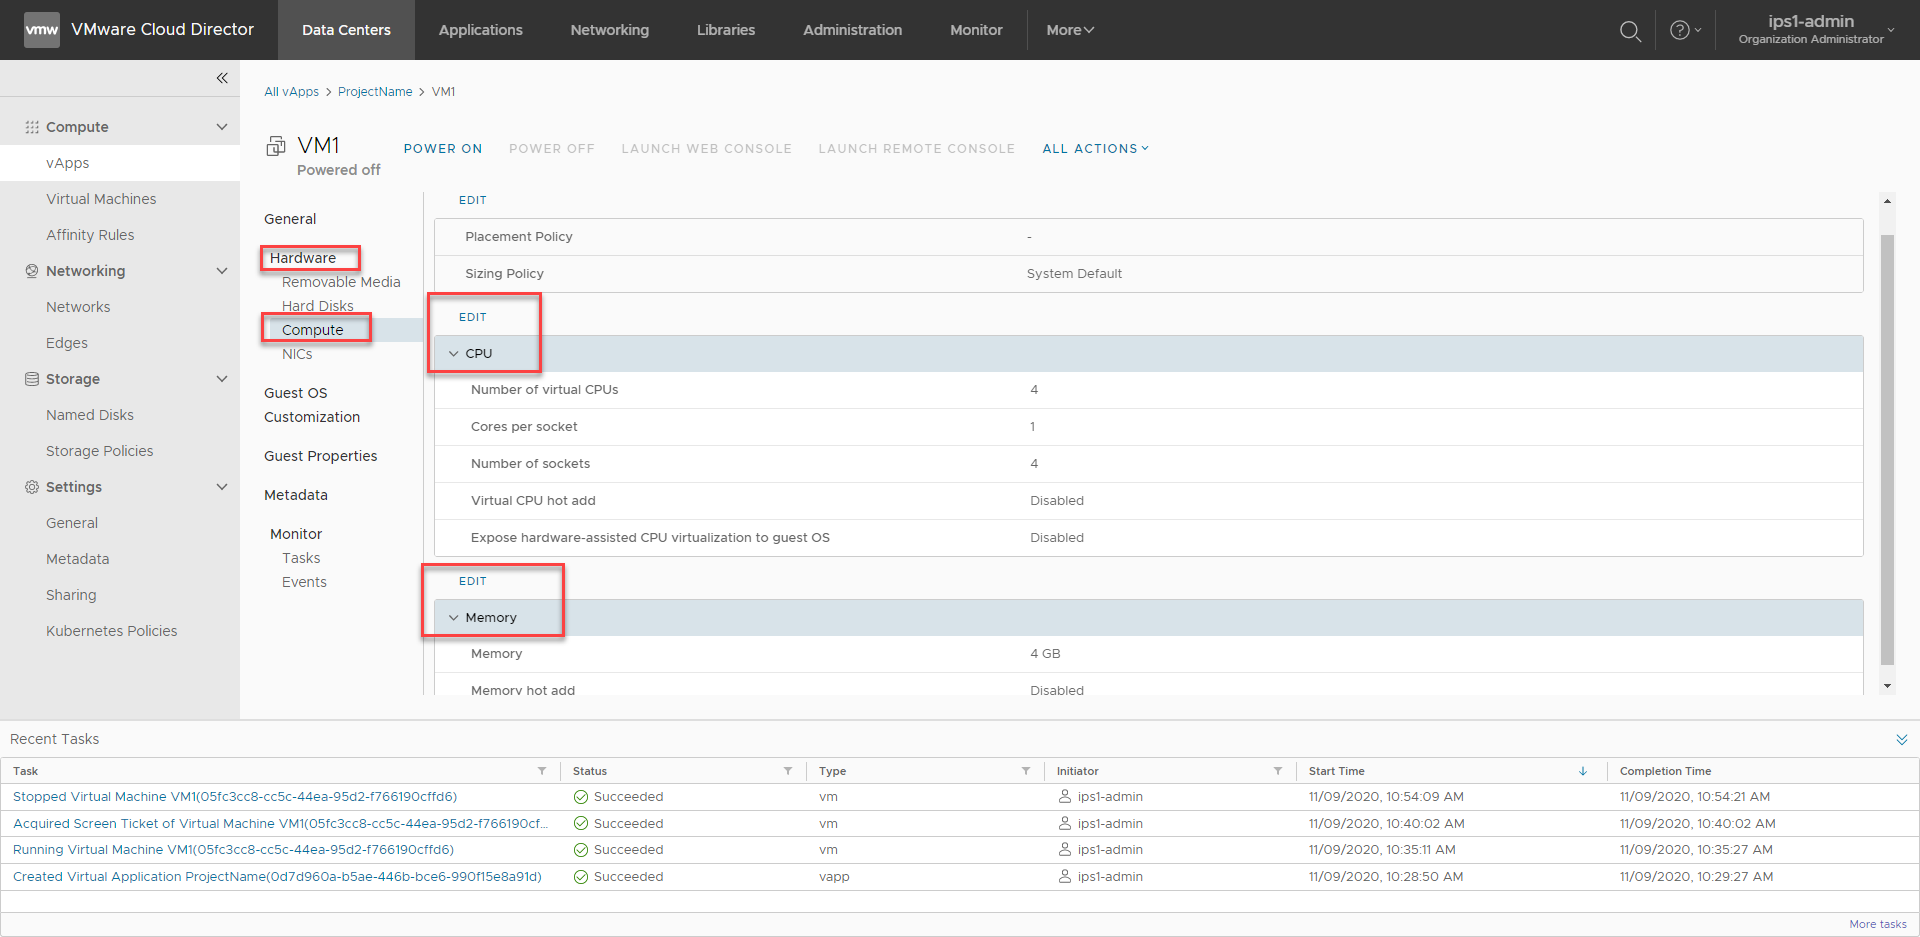Collapse the Compute sidebar section

pyautogui.click(x=222, y=127)
